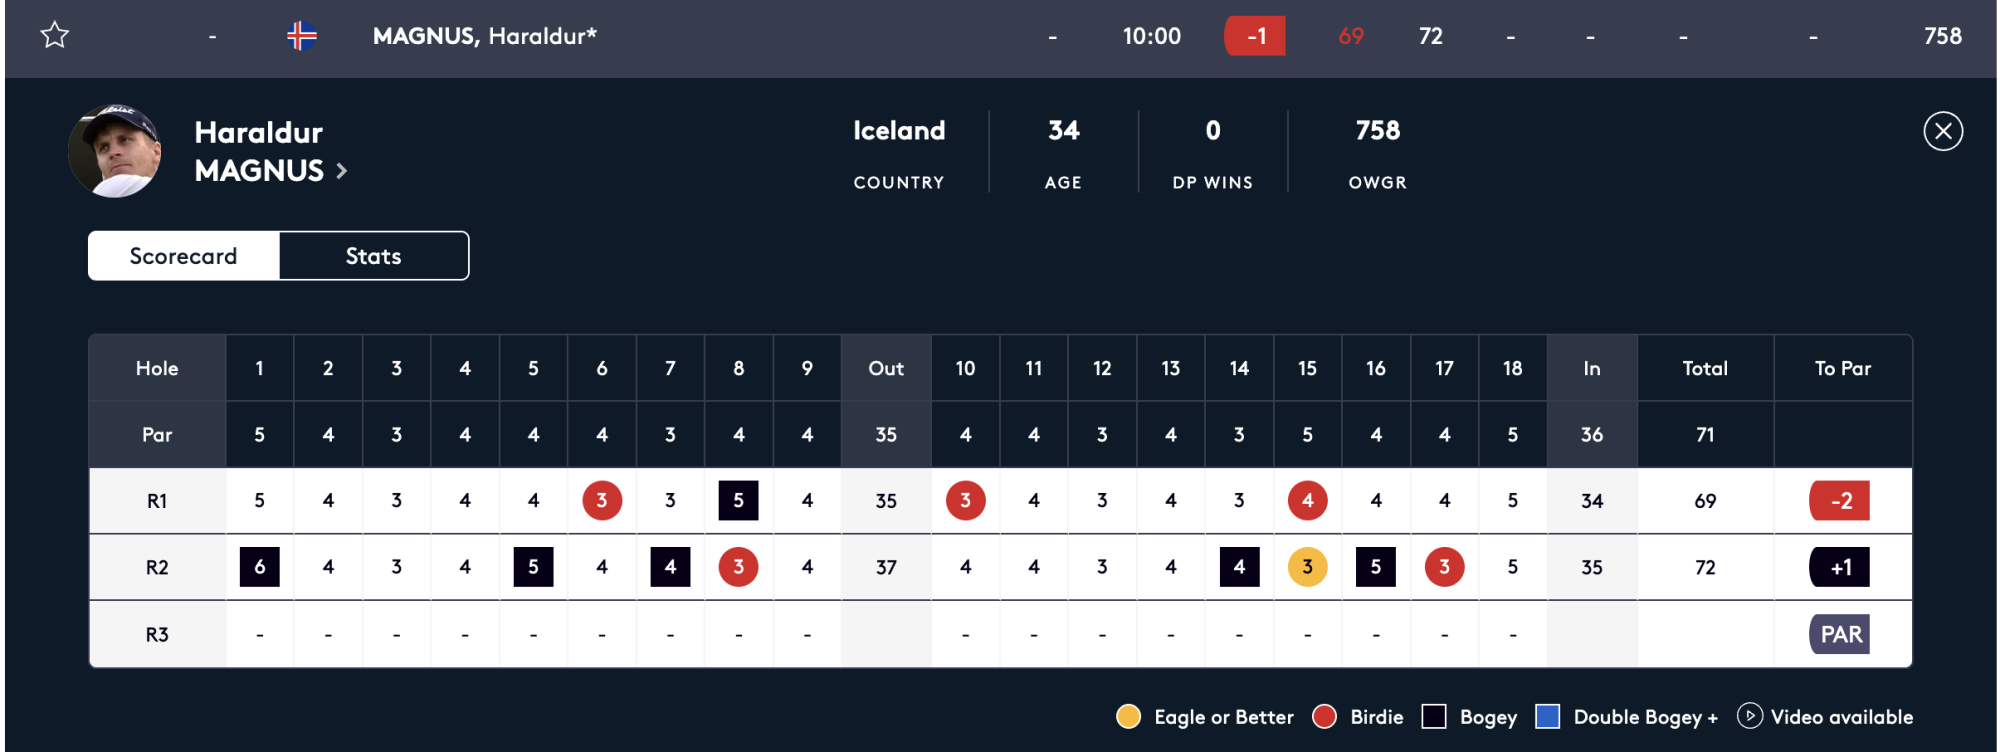This screenshot has height=752, width=2000.
Task: Click the Bogey legend square
Action: [1434, 716]
